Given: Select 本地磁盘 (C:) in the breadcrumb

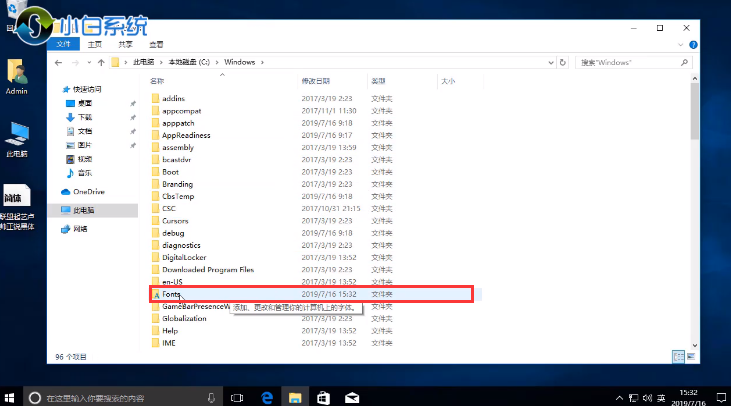Looking at the screenshot, I should point(189,62).
